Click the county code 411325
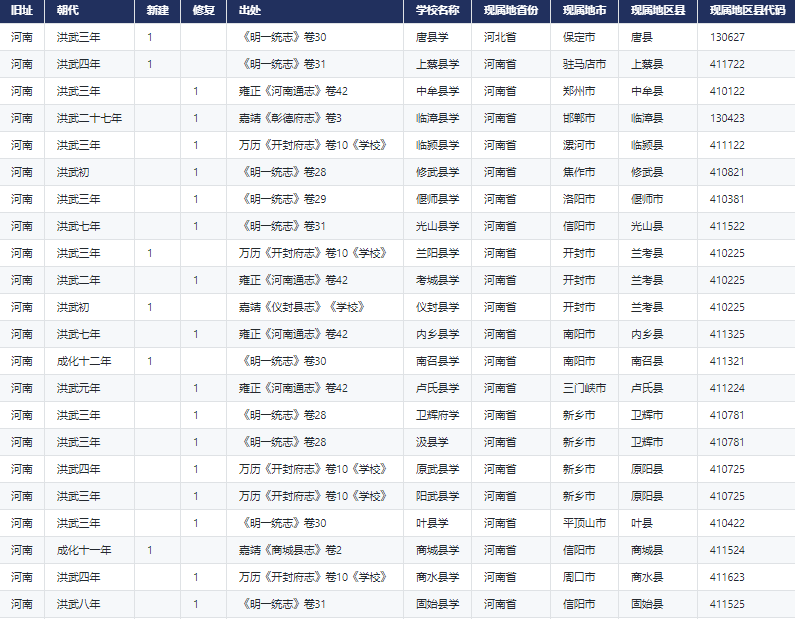This screenshot has width=795, height=619. click(x=727, y=334)
